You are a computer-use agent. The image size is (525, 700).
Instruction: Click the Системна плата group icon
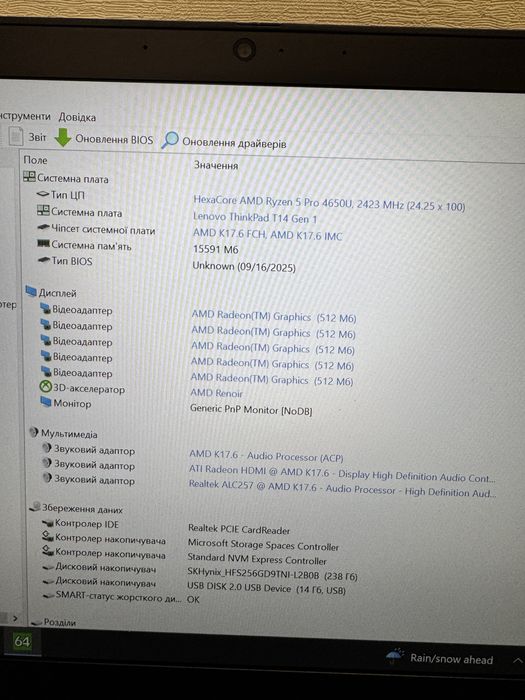click(29, 177)
